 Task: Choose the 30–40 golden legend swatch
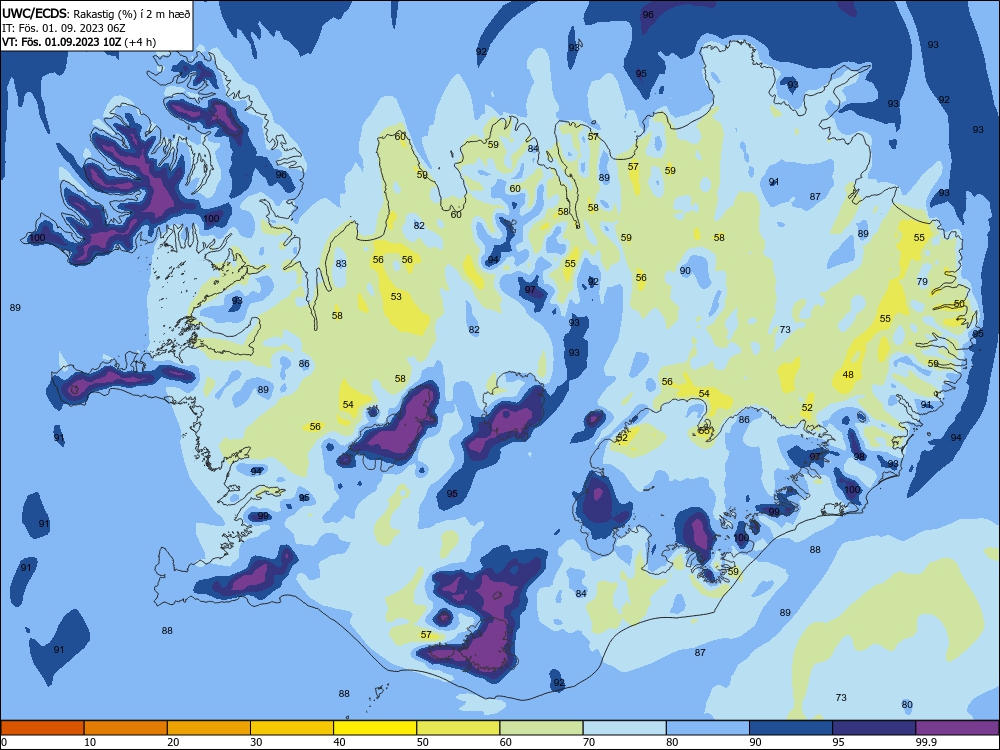click(292, 728)
